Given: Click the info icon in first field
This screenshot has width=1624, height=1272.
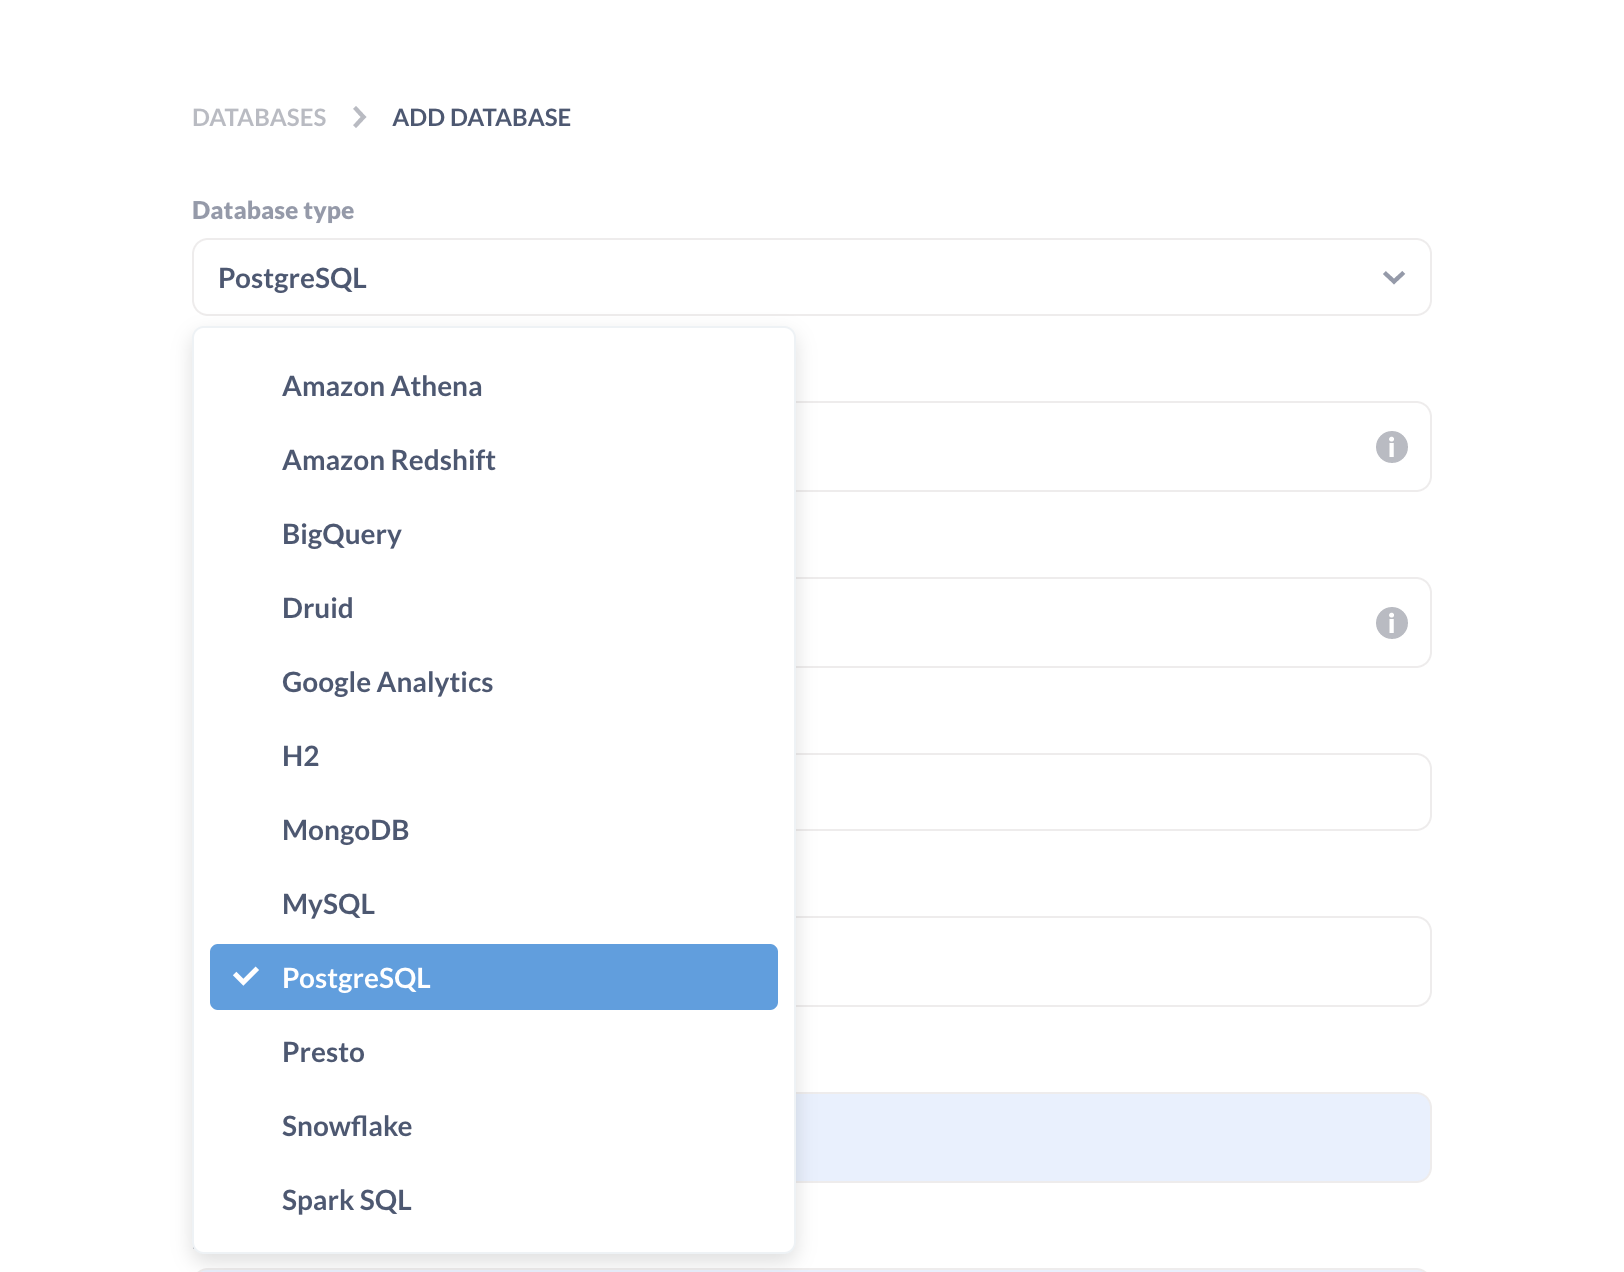Looking at the screenshot, I should pyautogui.click(x=1391, y=447).
